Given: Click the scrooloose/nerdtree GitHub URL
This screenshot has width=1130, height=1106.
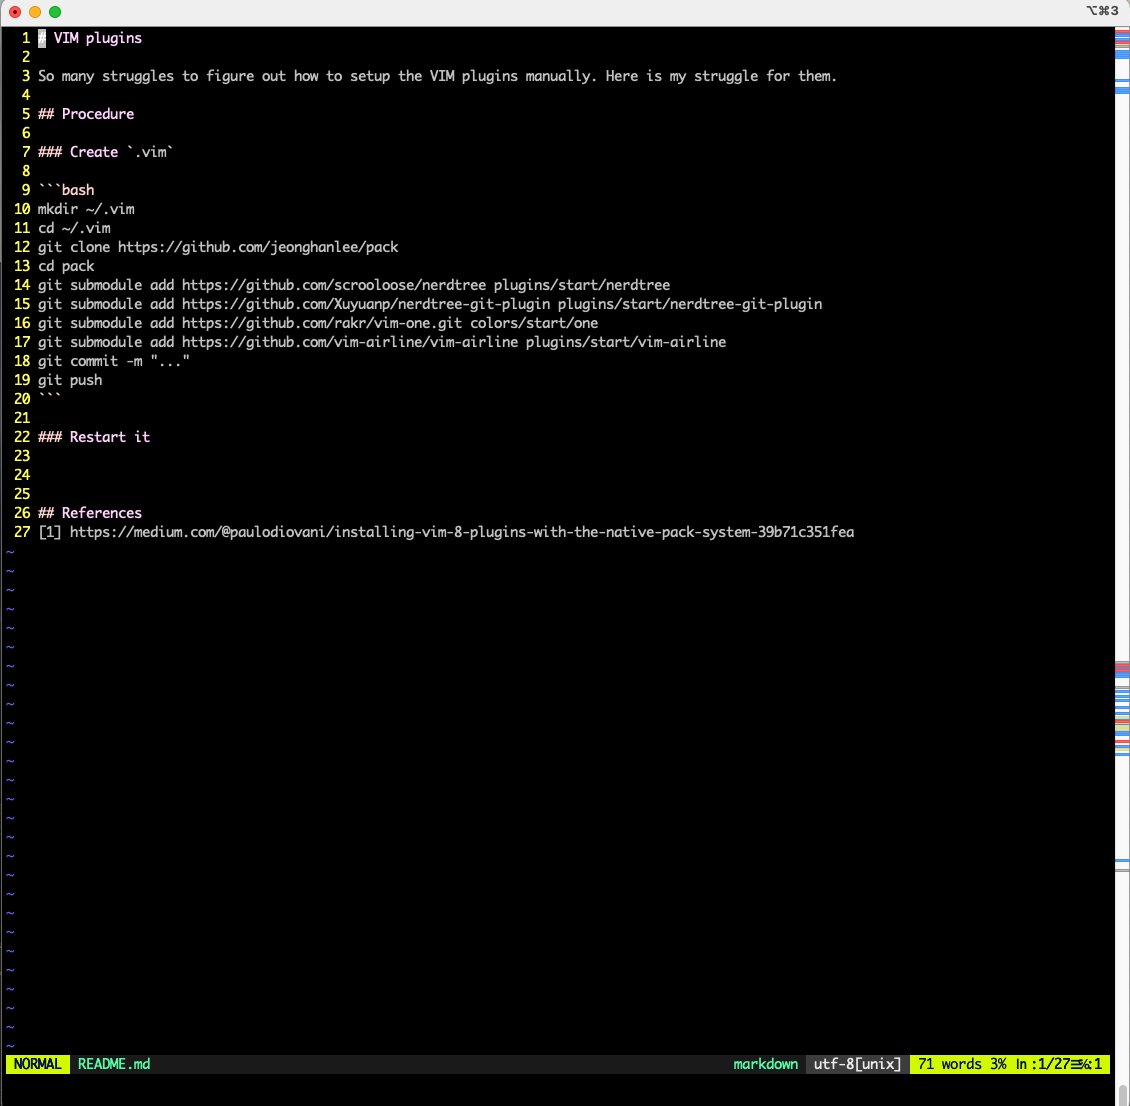Looking at the screenshot, I should coord(334,285).
